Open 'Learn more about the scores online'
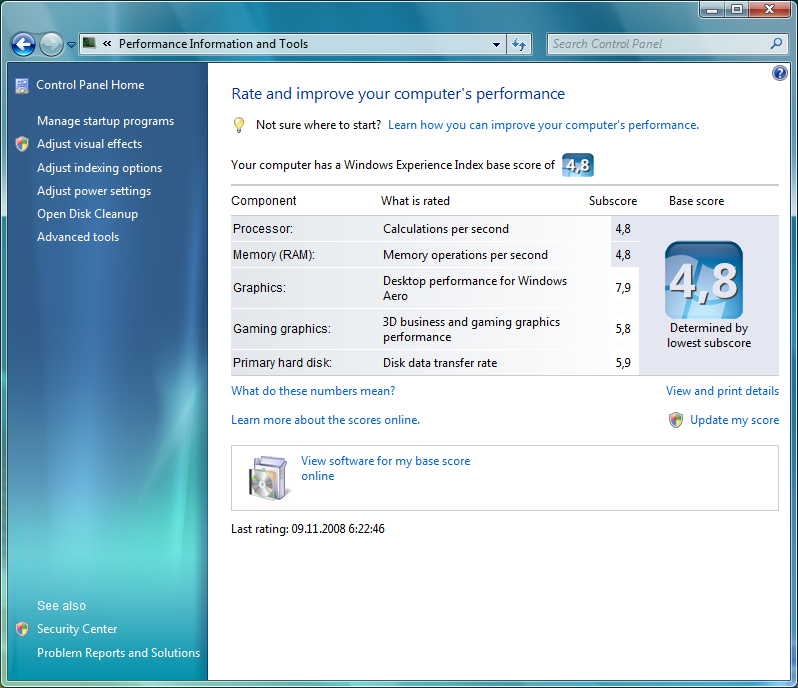Image resolution: width=798 pixels, height=688 pixels. coord(325,420)
